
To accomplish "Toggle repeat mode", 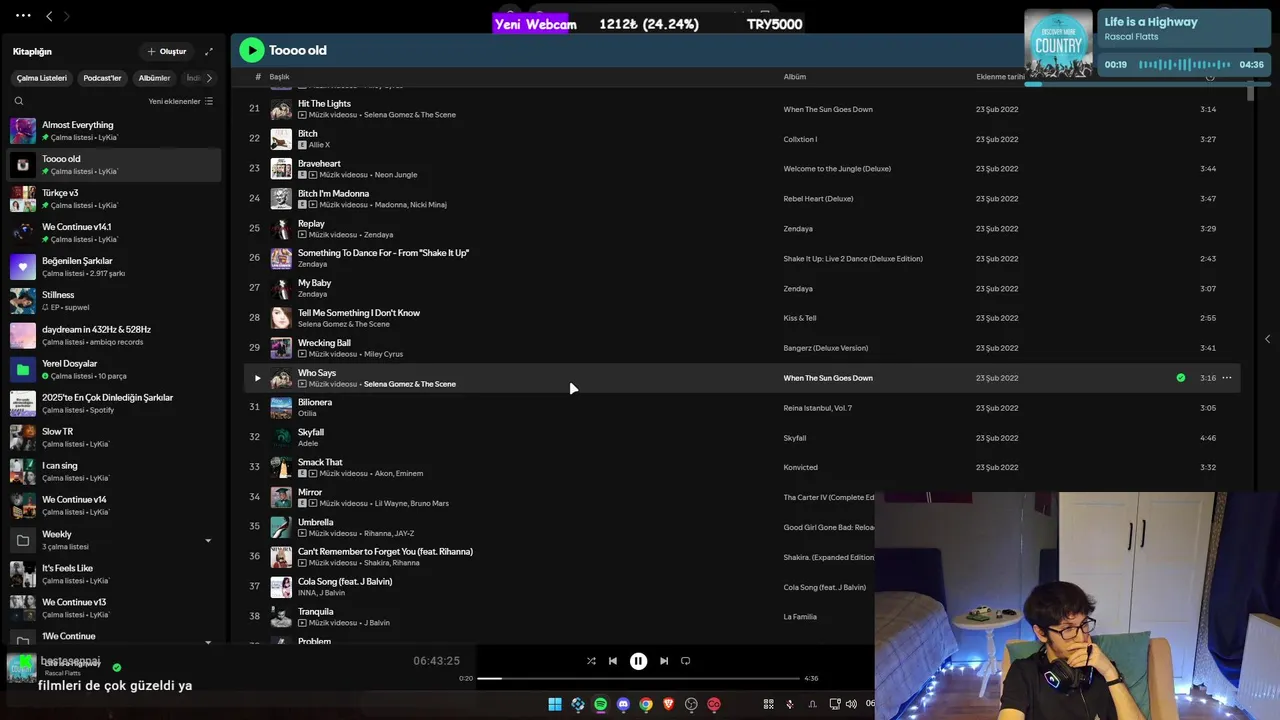I will [686, 661].
